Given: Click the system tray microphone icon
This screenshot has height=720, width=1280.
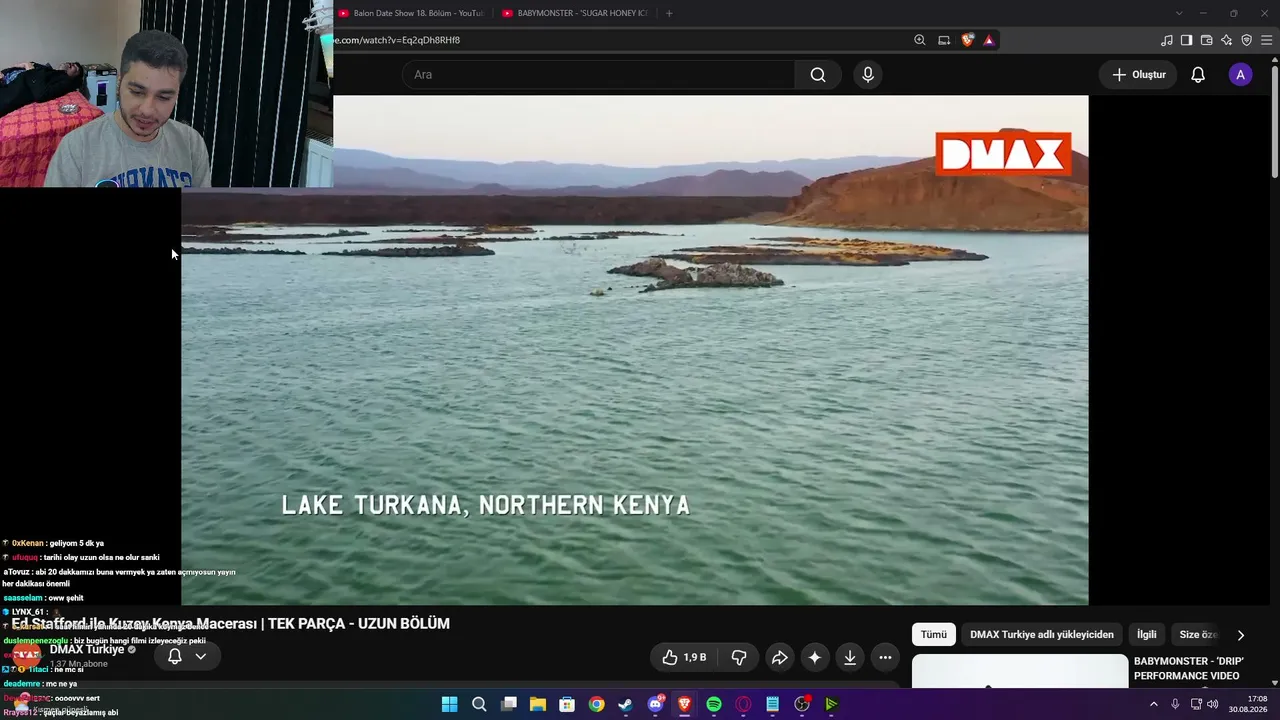Looking at the screenshot, I should pos(1175,704).
